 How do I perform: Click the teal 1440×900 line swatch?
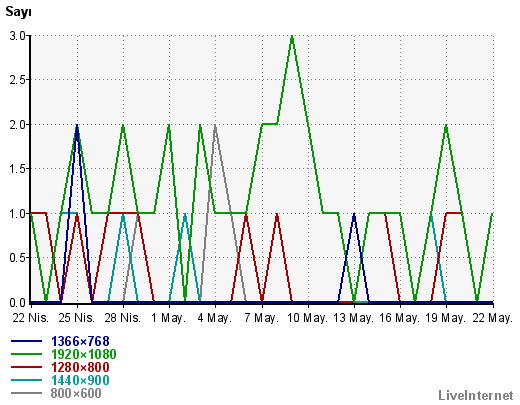click(x=27, y=380)
